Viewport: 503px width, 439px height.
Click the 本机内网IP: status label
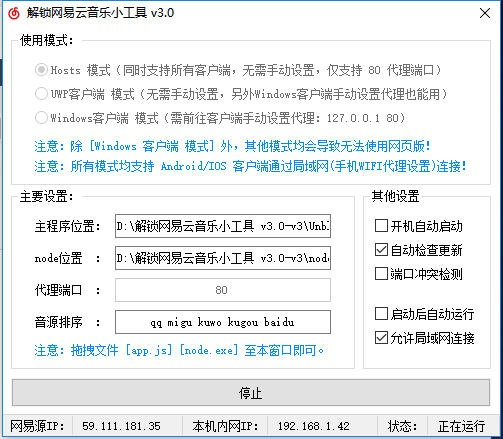[x=225, y=426]
